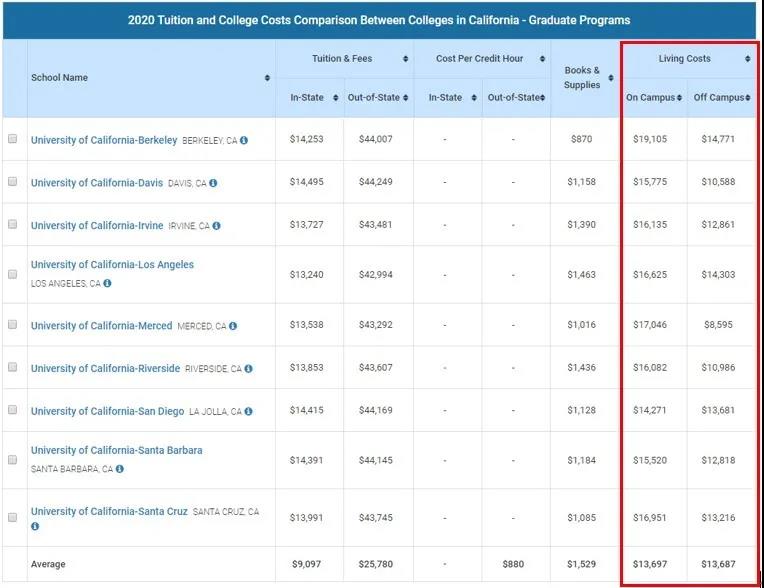The width and height of the screenshot is (764, 588).
Task: Check the UC Santa Barbara row checkbox
Action: click(13, 460)
